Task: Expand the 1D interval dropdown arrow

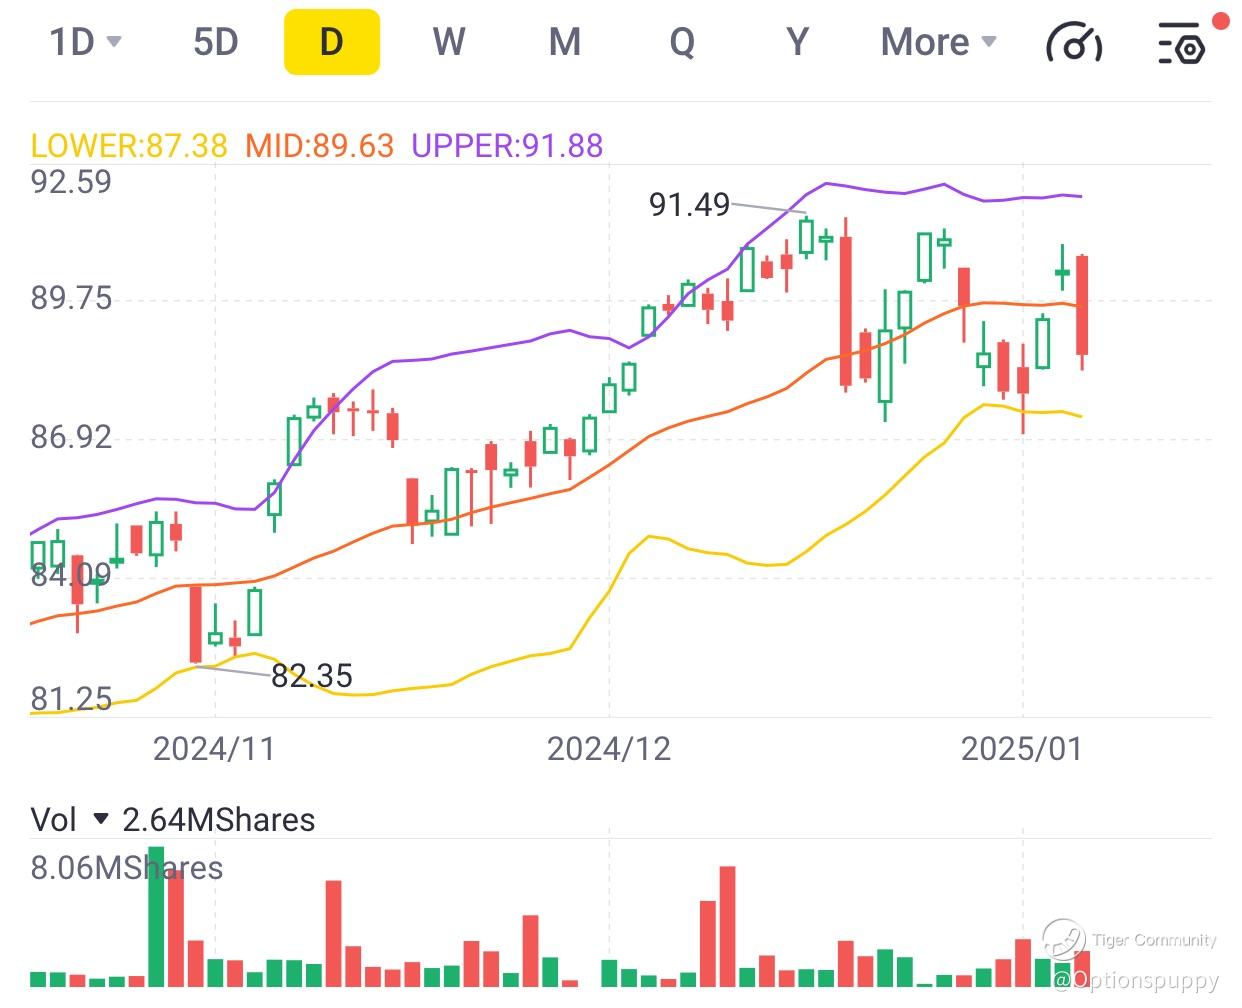Action: tap(114, 42)
